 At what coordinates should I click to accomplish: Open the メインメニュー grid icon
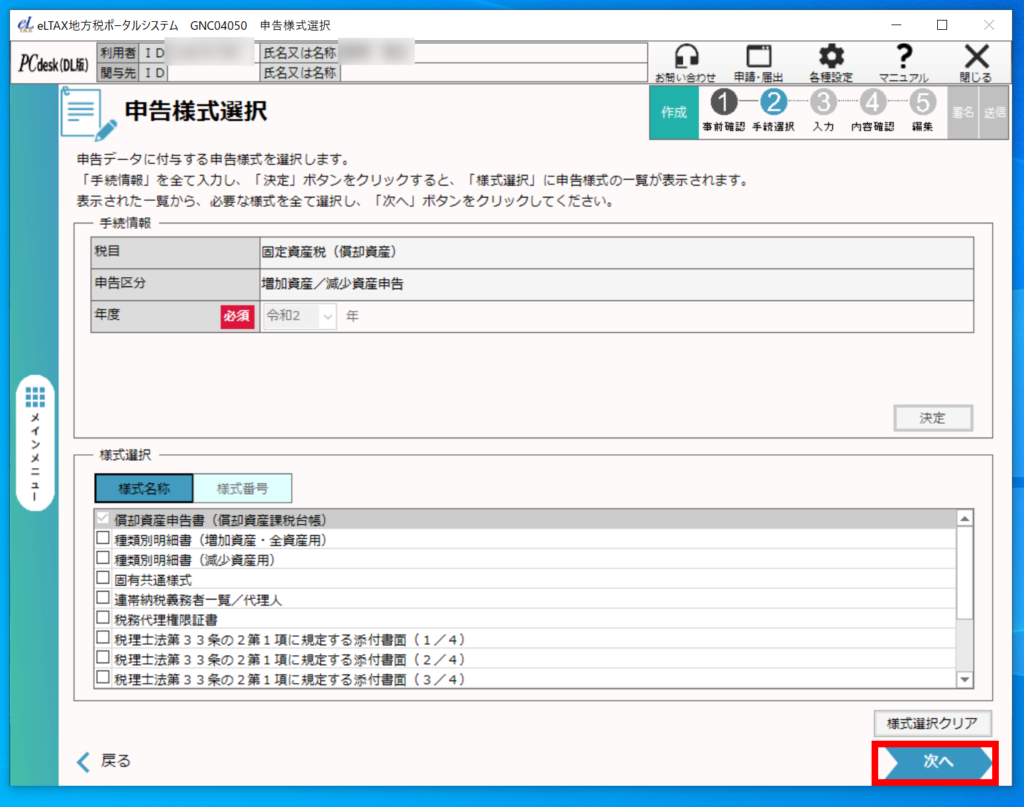point(36,396)
